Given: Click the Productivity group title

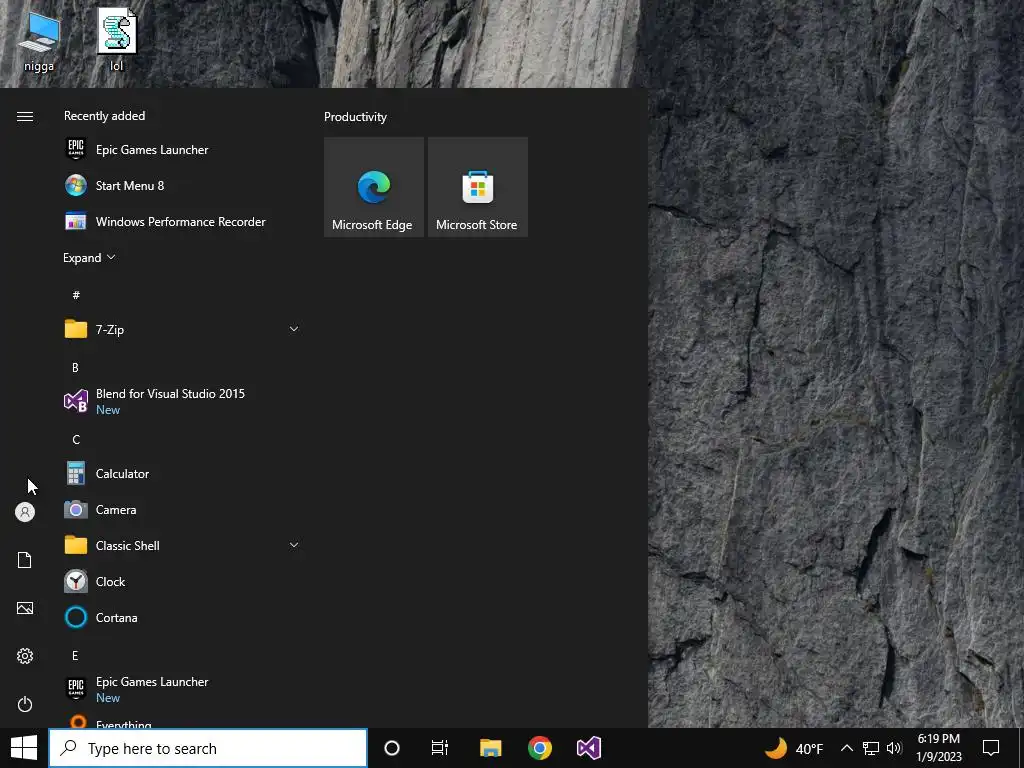Looking at the screenshot, I should pyautogui.click(x=355, y=117).
